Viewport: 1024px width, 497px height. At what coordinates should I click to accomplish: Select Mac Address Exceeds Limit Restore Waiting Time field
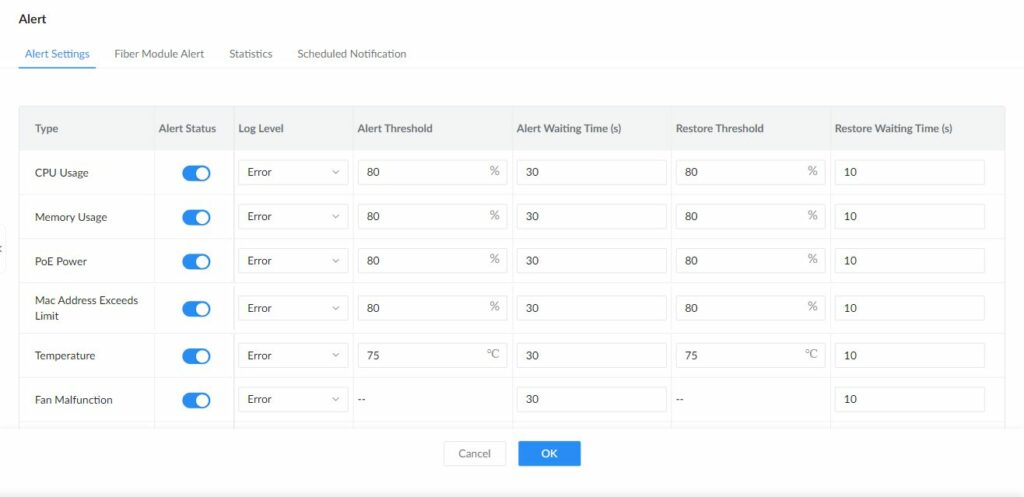910,308
